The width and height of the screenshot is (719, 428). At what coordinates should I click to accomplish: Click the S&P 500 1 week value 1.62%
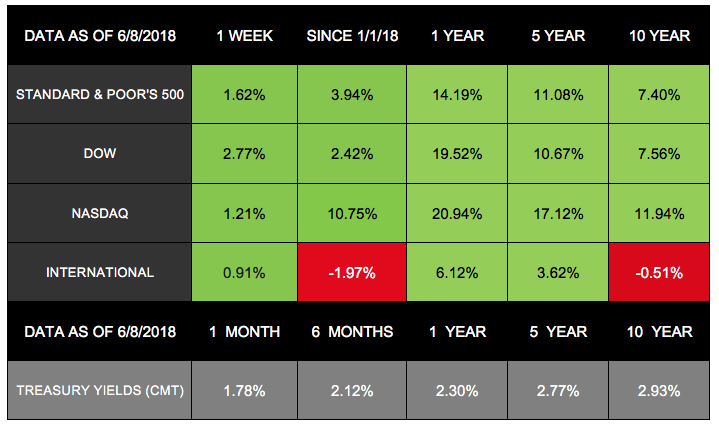pos(244,95)
